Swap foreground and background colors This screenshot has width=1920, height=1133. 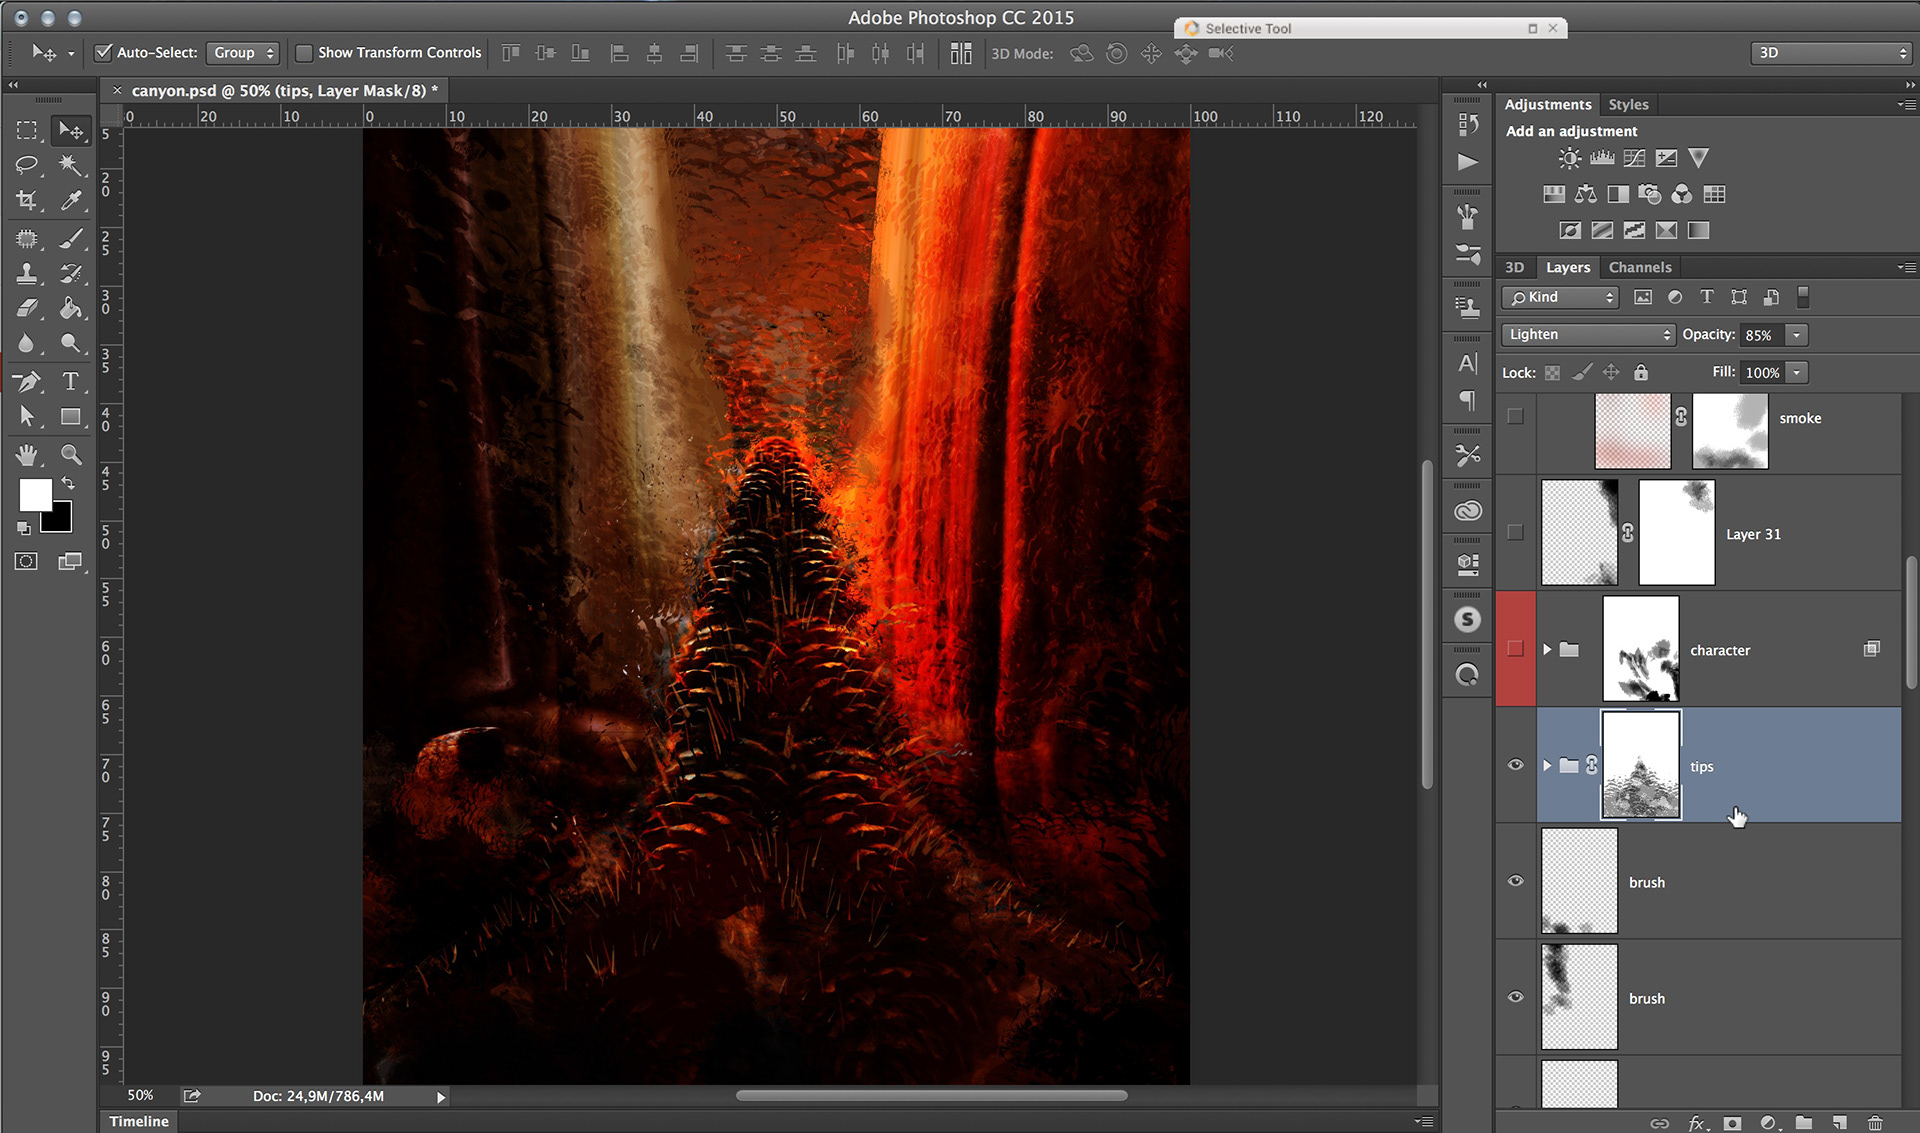click(x=68, y=484)
